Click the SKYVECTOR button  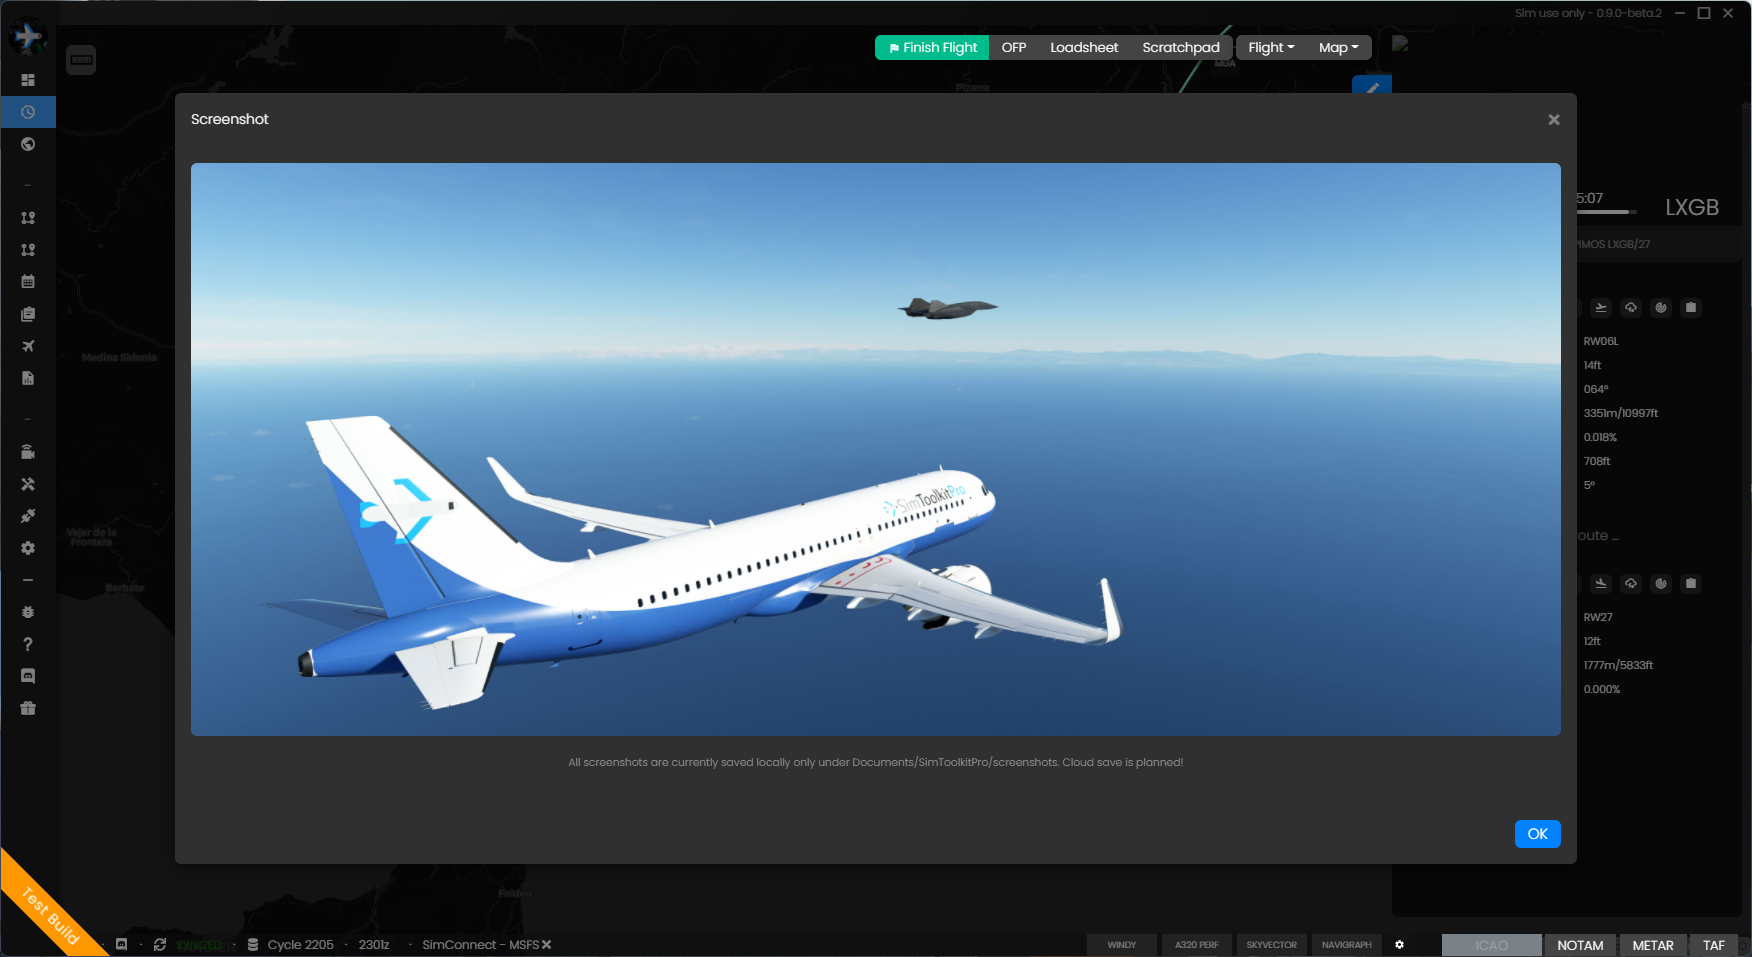tap(1271, 945)
